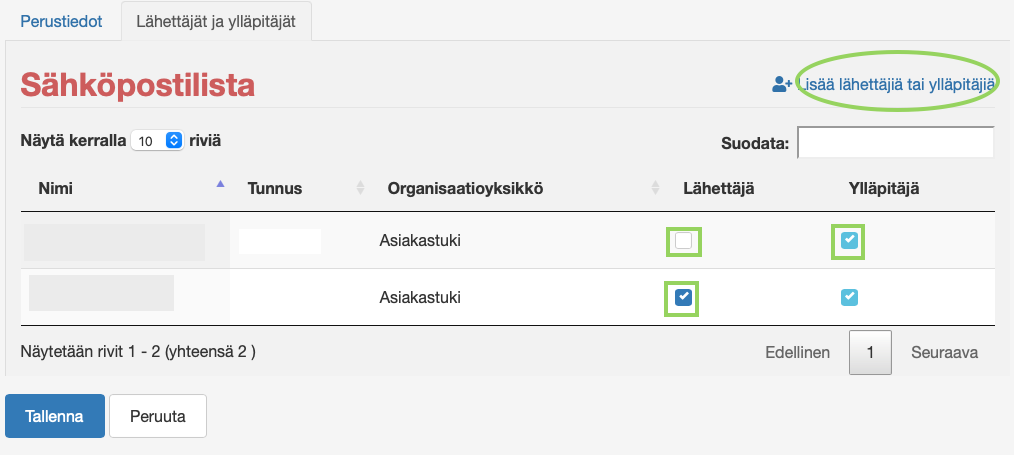This screenshot has width=1014, height=455.
Task: Go to Edellinen page
Action: pyautogui.click(x=797, y=353)
